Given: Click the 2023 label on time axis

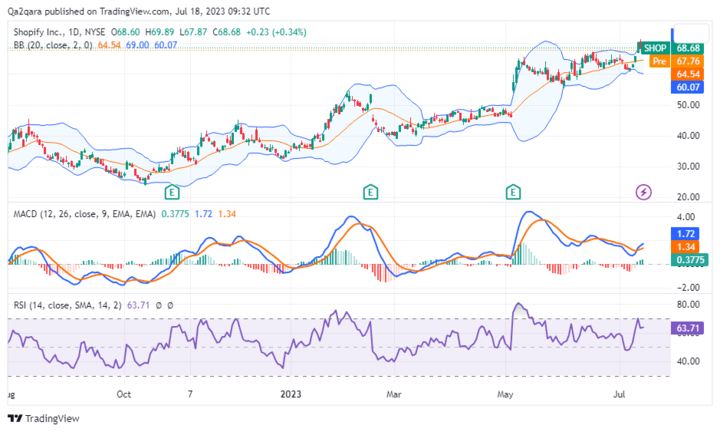Looking at the screenshot, I should pos(291,394).
